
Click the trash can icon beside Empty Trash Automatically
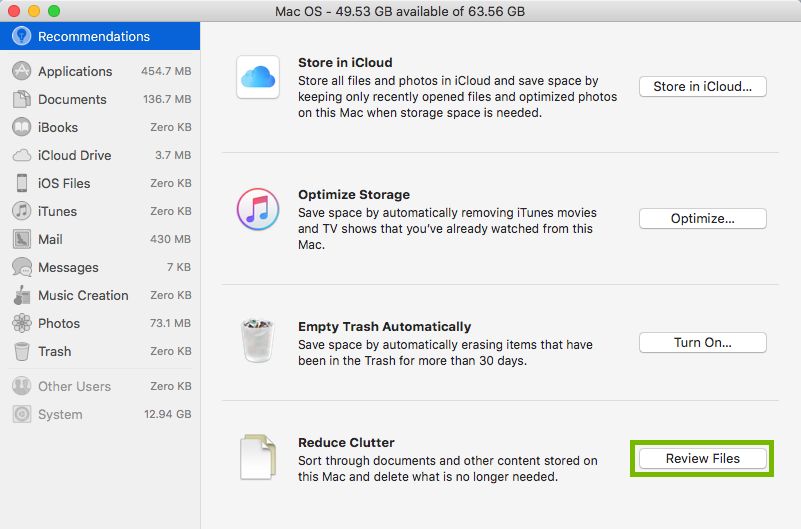pyautogui.click(x=258, y=341)
